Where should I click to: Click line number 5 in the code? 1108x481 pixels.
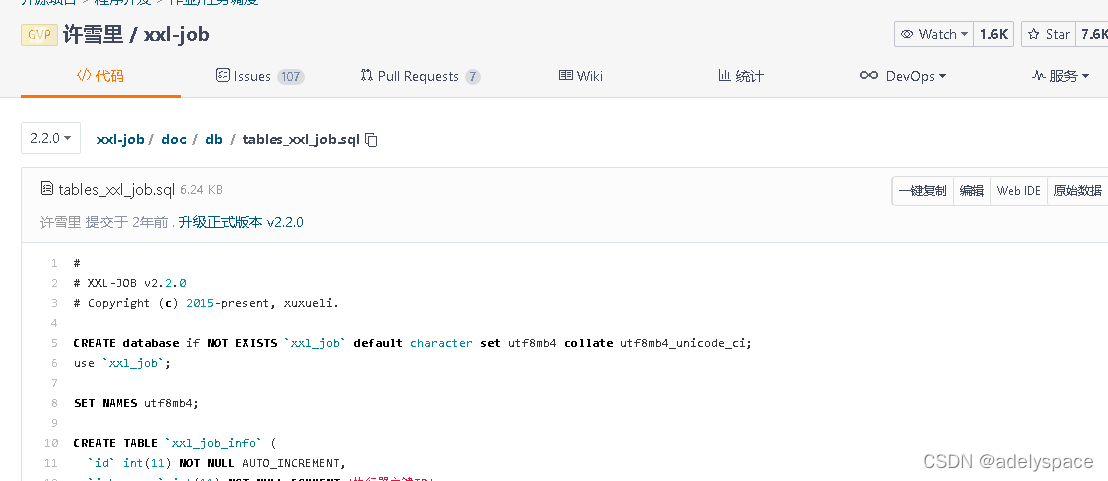coord(54,343)
